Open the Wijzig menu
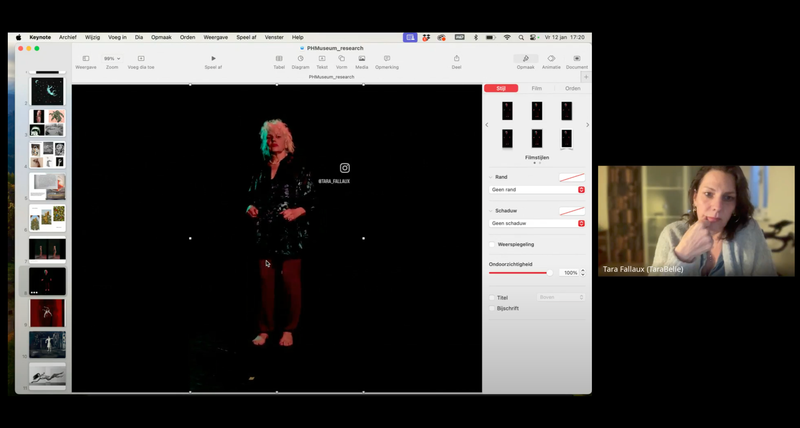Screen dimensions: 800x428 [x=92, y=37]
